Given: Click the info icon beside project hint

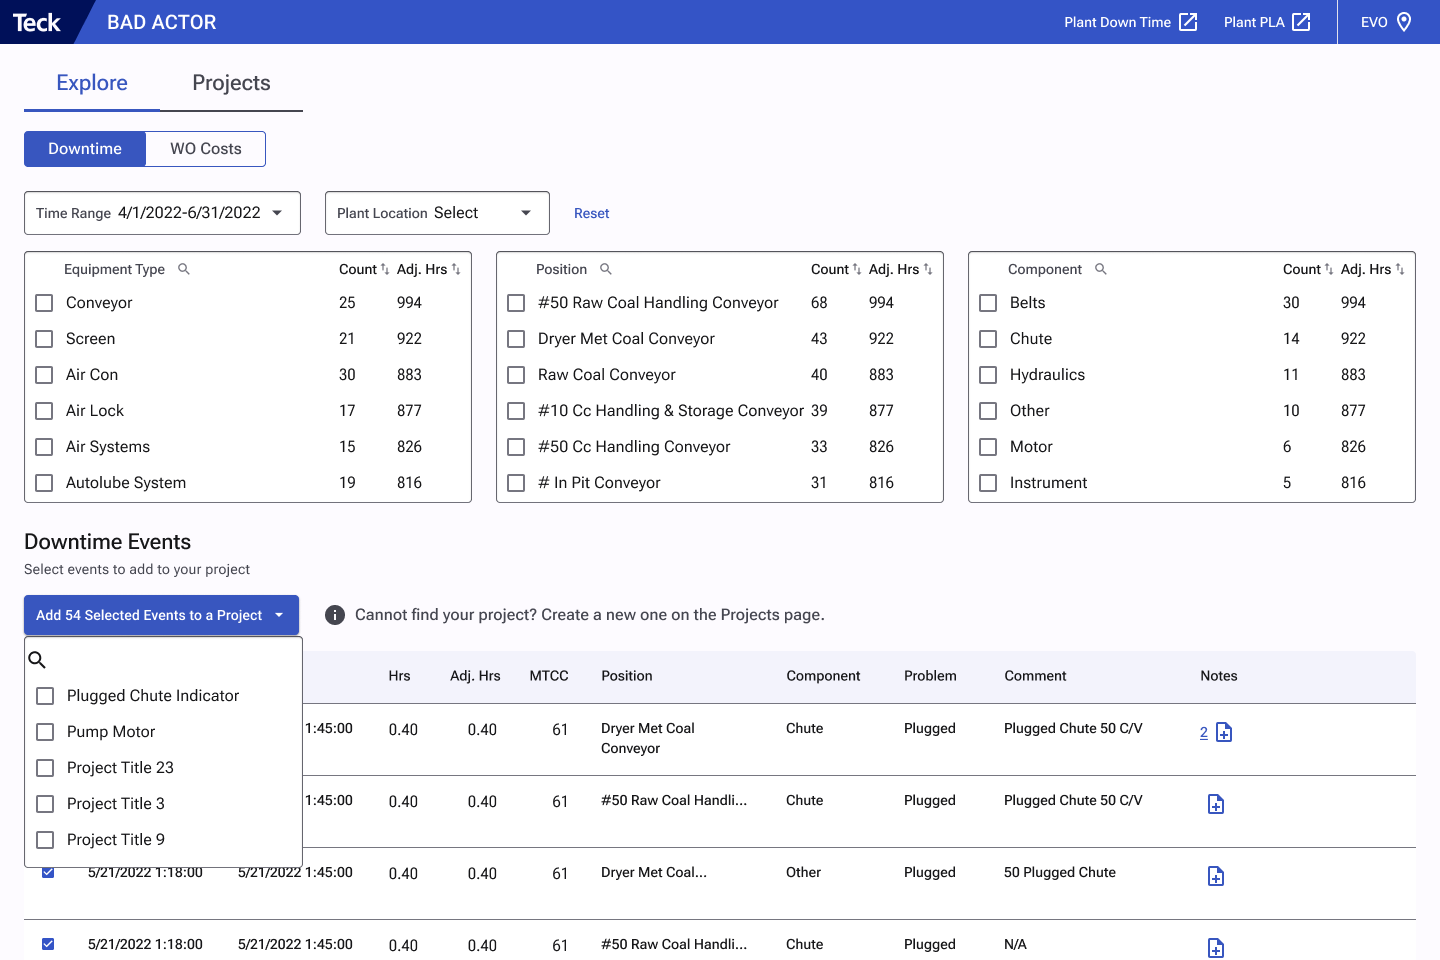Looking at the screenshot, I should [x=335, y=615].
